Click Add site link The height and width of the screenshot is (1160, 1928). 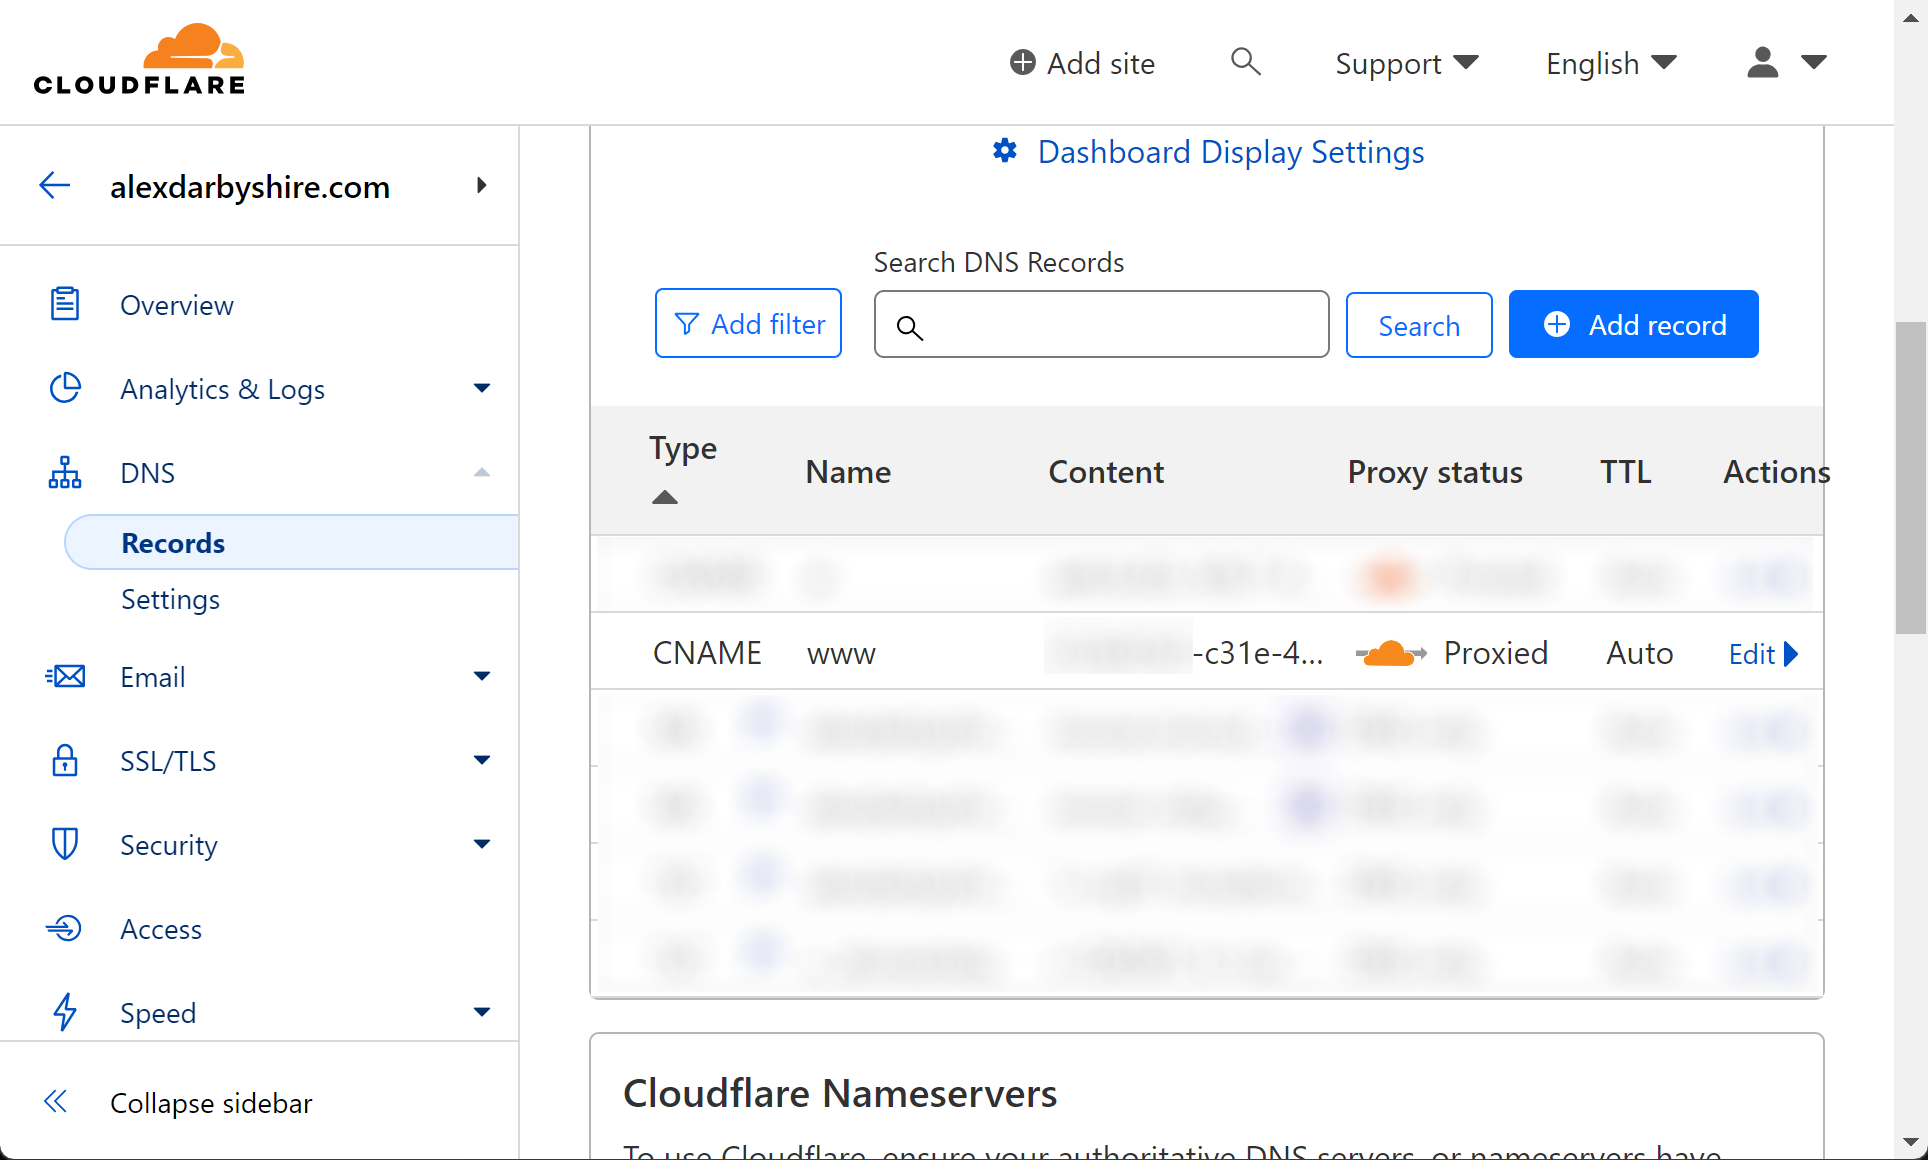(x=1082, y=63)
